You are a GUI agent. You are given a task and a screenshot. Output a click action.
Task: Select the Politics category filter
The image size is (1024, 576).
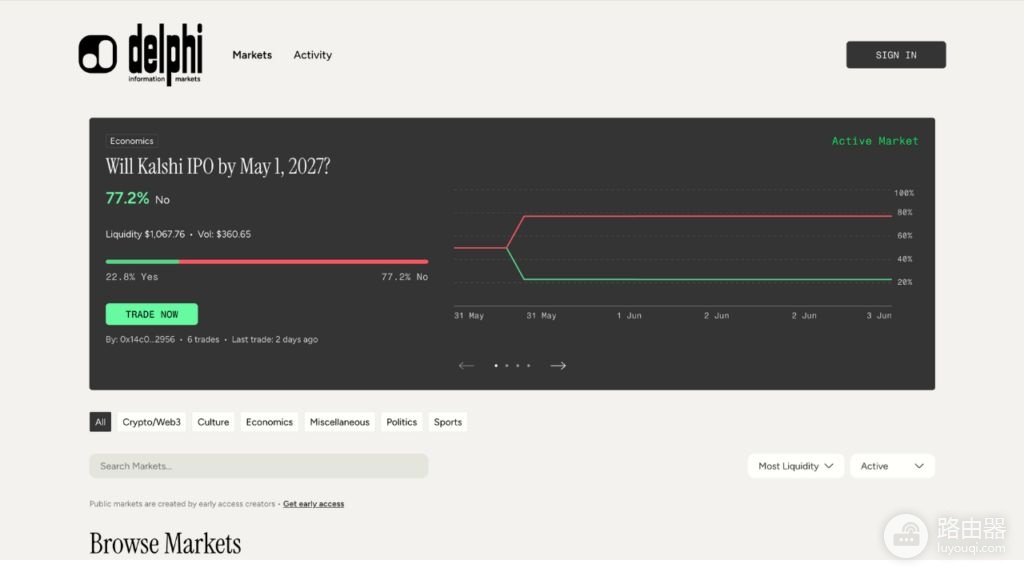point(402,422)
